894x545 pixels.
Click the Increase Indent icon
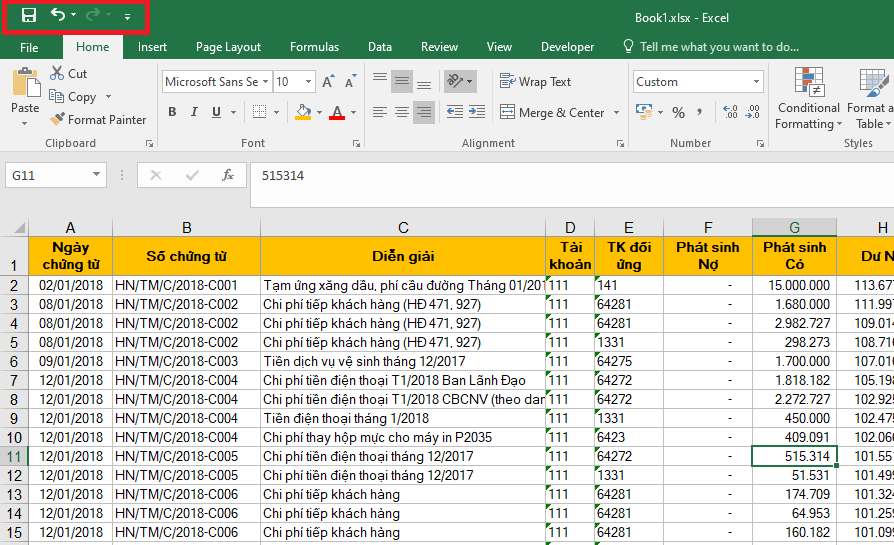pyautogui.click(x=479, y=113)
